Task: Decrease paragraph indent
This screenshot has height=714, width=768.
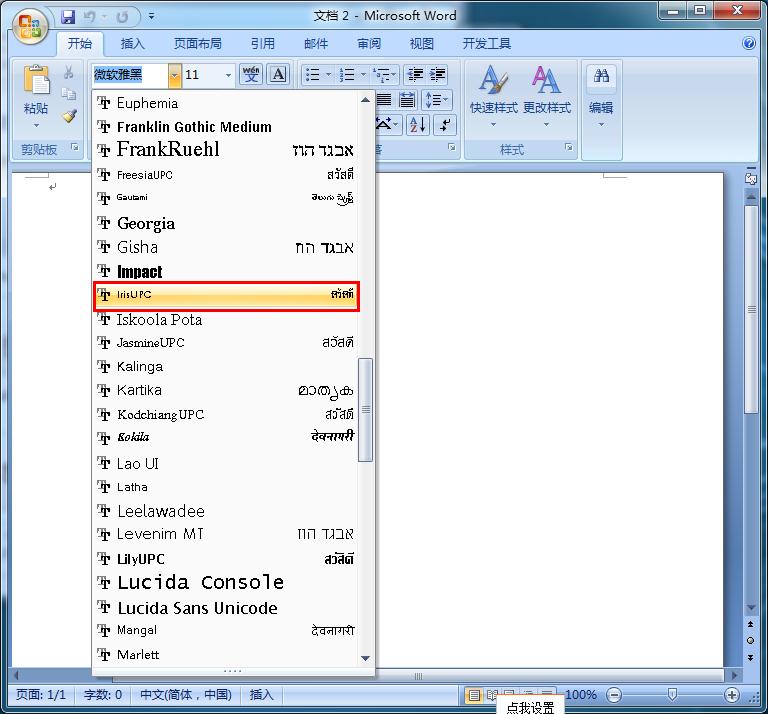Action: (x=415, y=74)
